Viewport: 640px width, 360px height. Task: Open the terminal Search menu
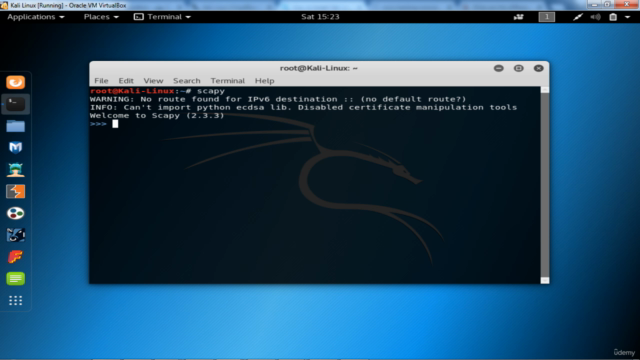point(187,81)
